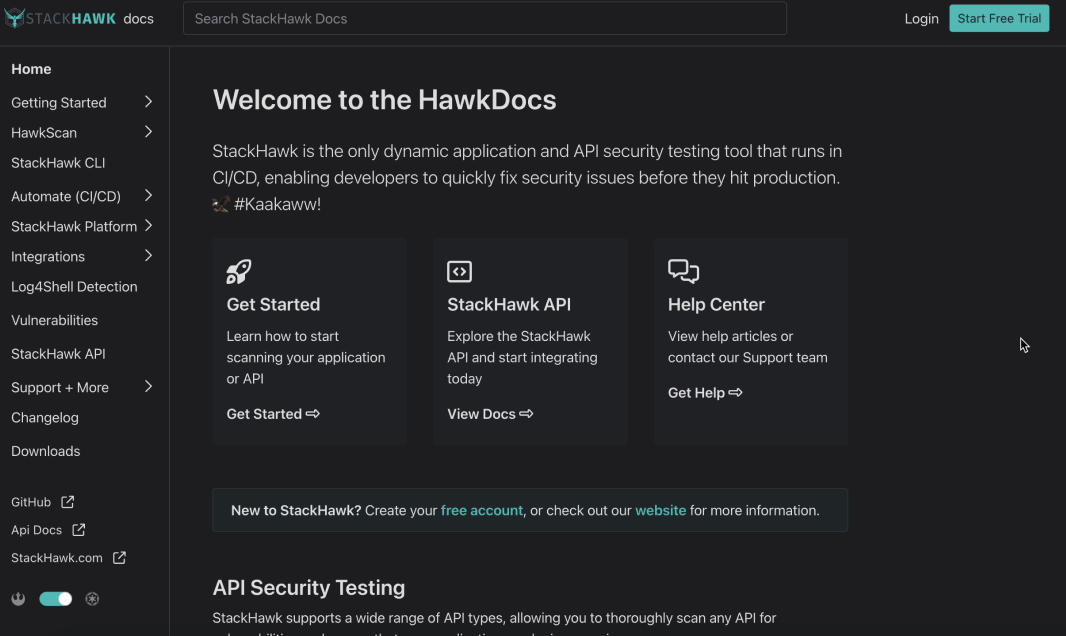Click the chat bubbles icon on Help Center card

(x=683, y=270)
